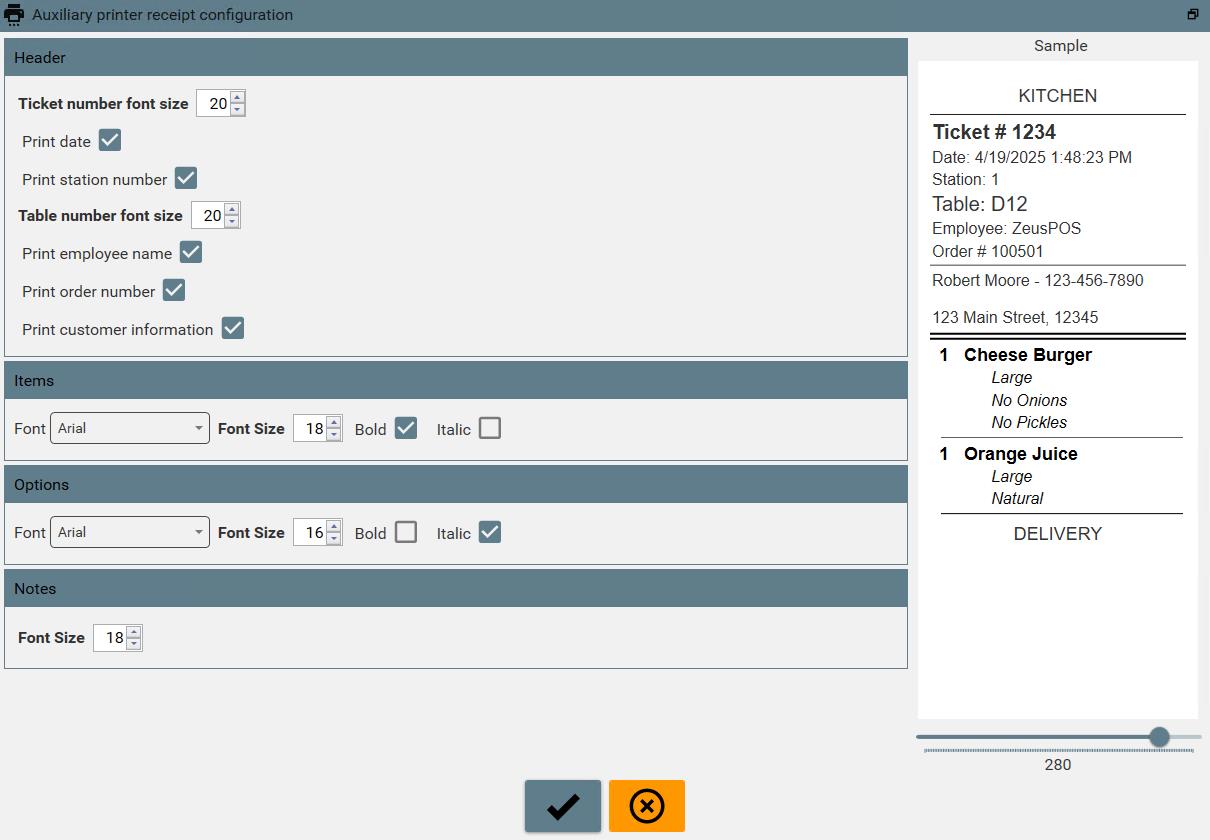This screenshot has width=1210, height=840.
Task: Click the ticket number font size field
Action: [213, 103]
